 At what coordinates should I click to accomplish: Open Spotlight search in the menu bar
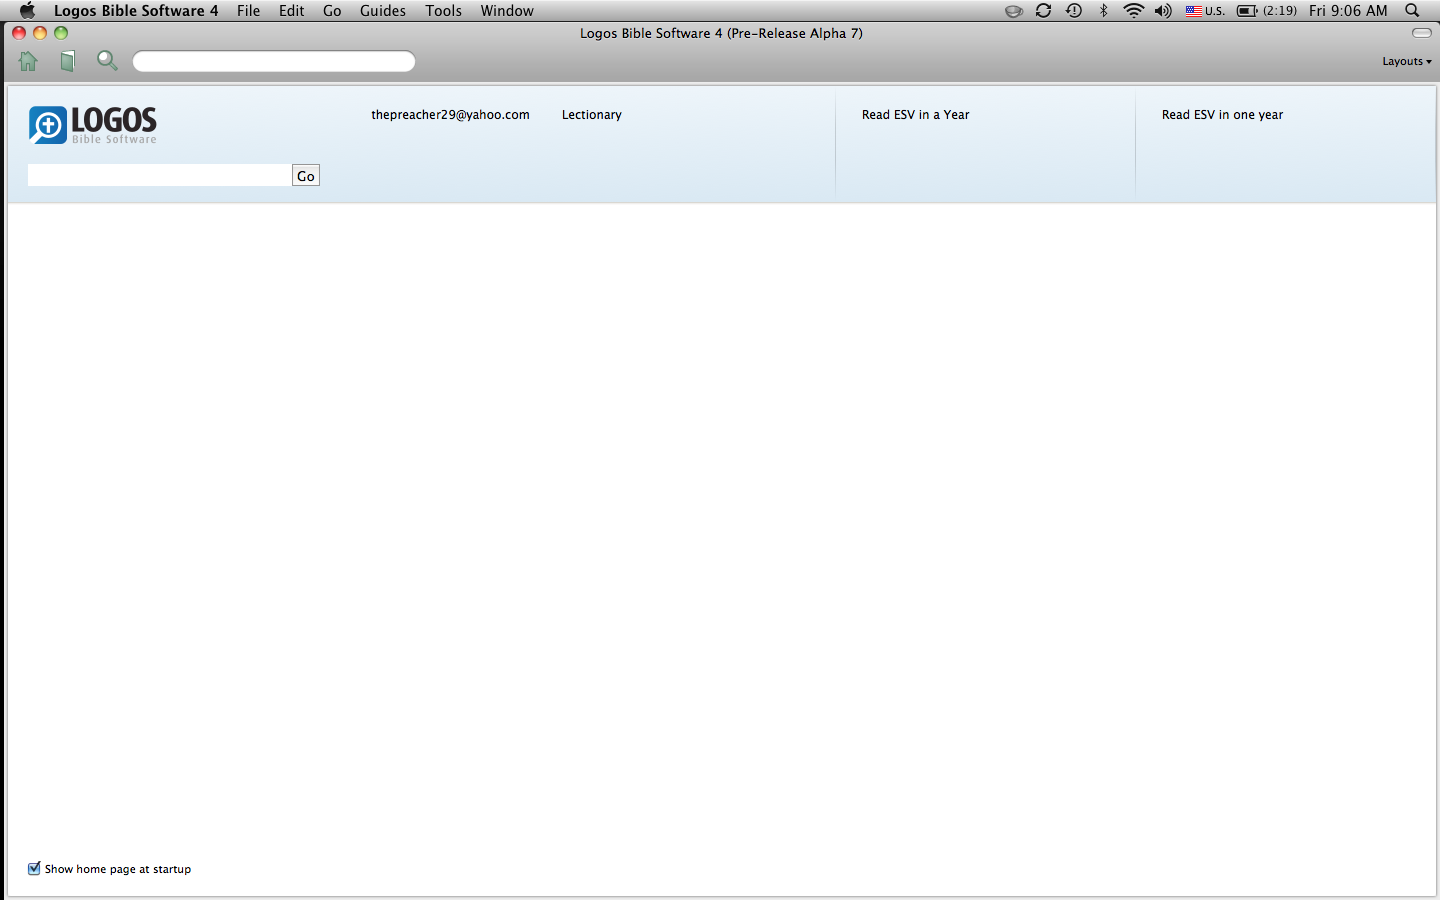click(x=1412, y=10)
